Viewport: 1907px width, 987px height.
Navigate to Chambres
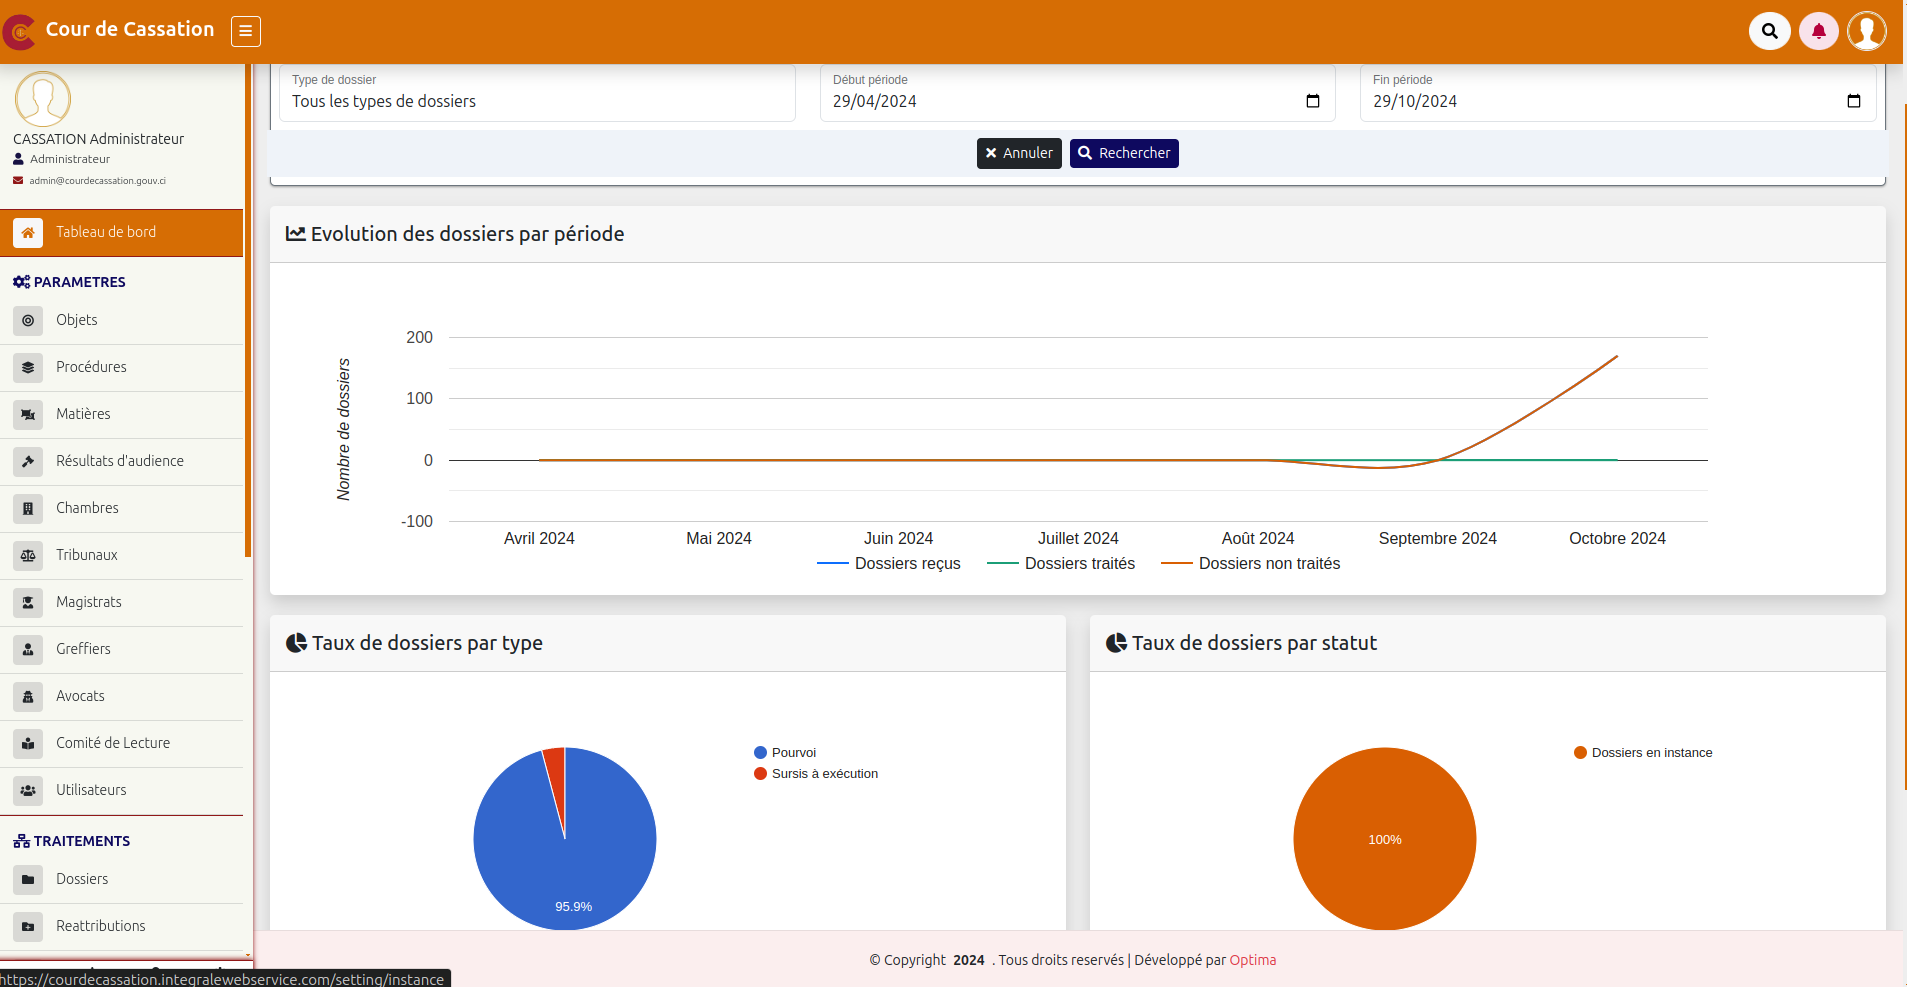tap(121, 509)
